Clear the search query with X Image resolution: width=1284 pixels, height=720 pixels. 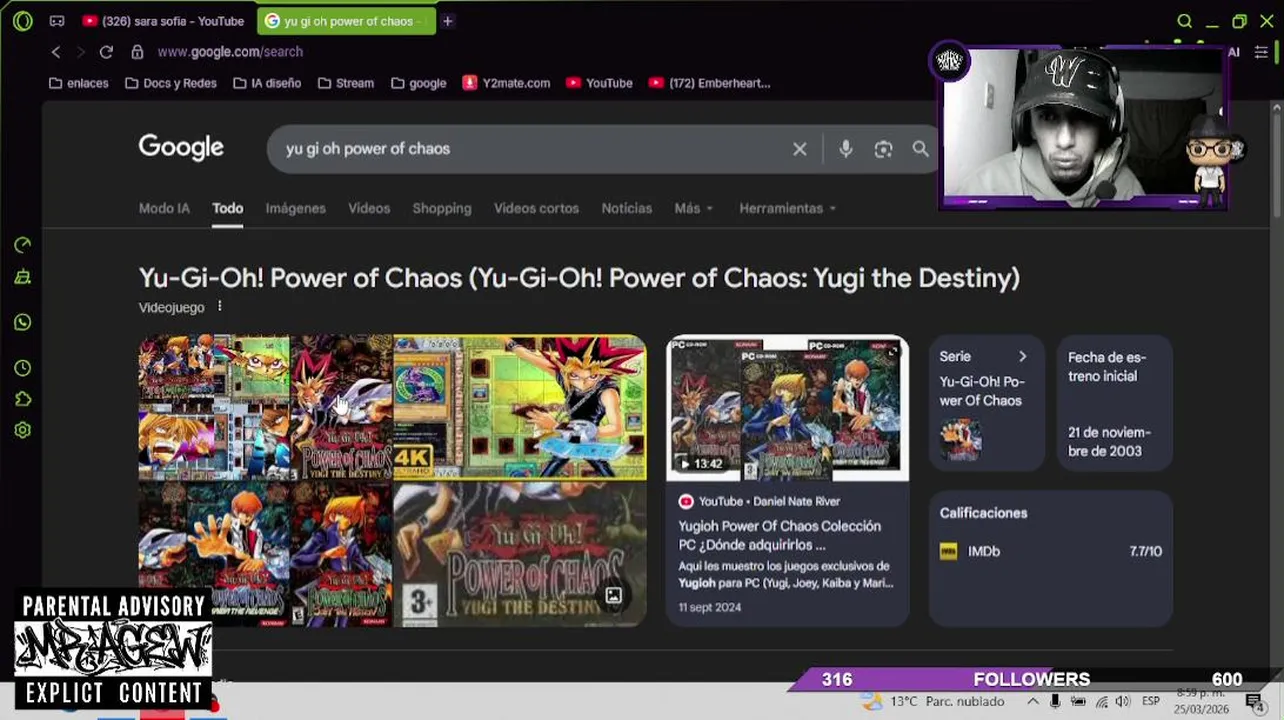tap(800, 149)
